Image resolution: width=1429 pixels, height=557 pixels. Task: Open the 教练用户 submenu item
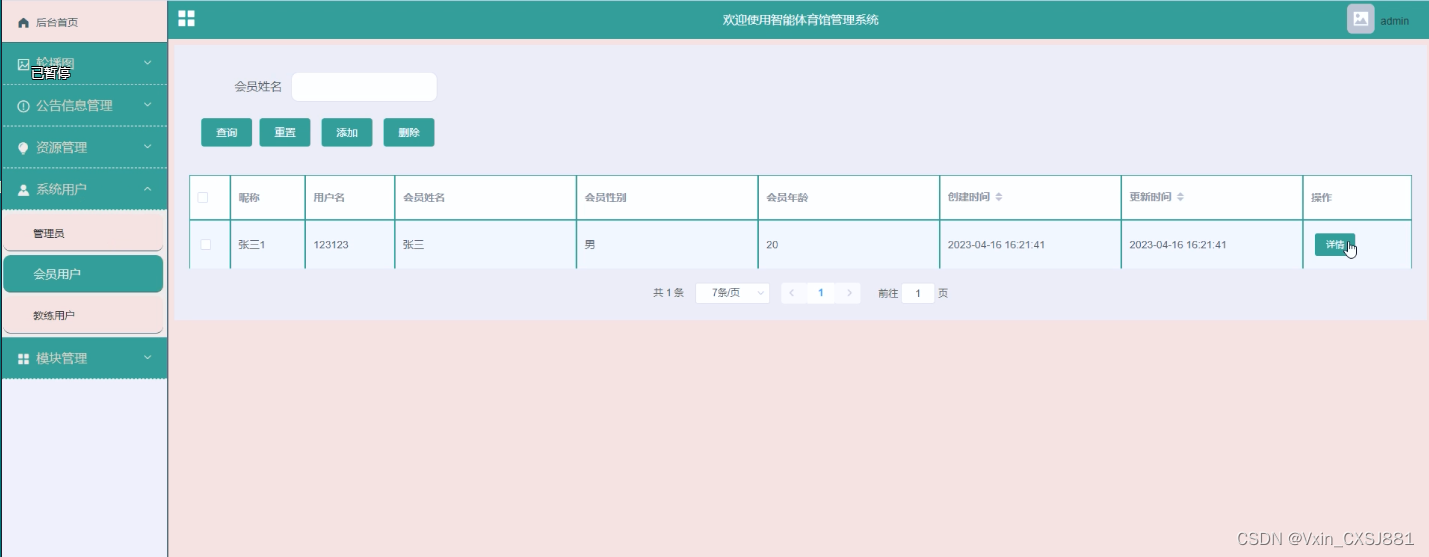pos(83,315)
